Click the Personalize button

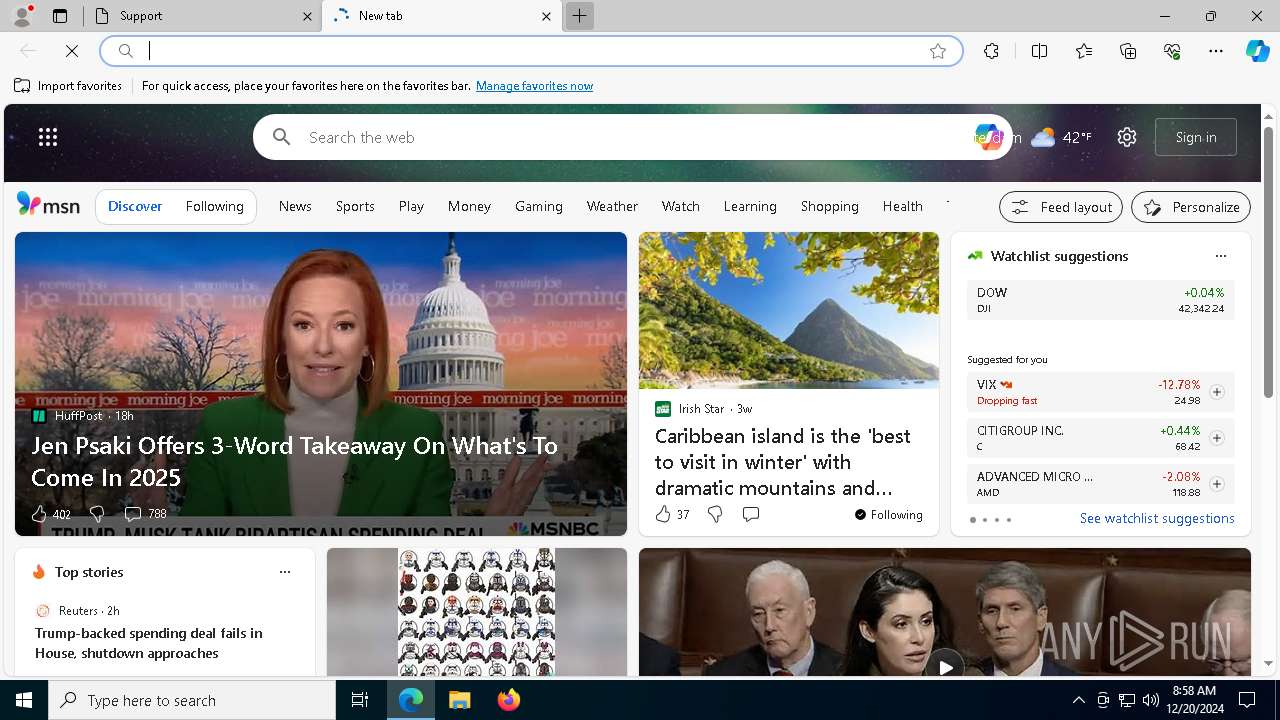click(1191, 207)
